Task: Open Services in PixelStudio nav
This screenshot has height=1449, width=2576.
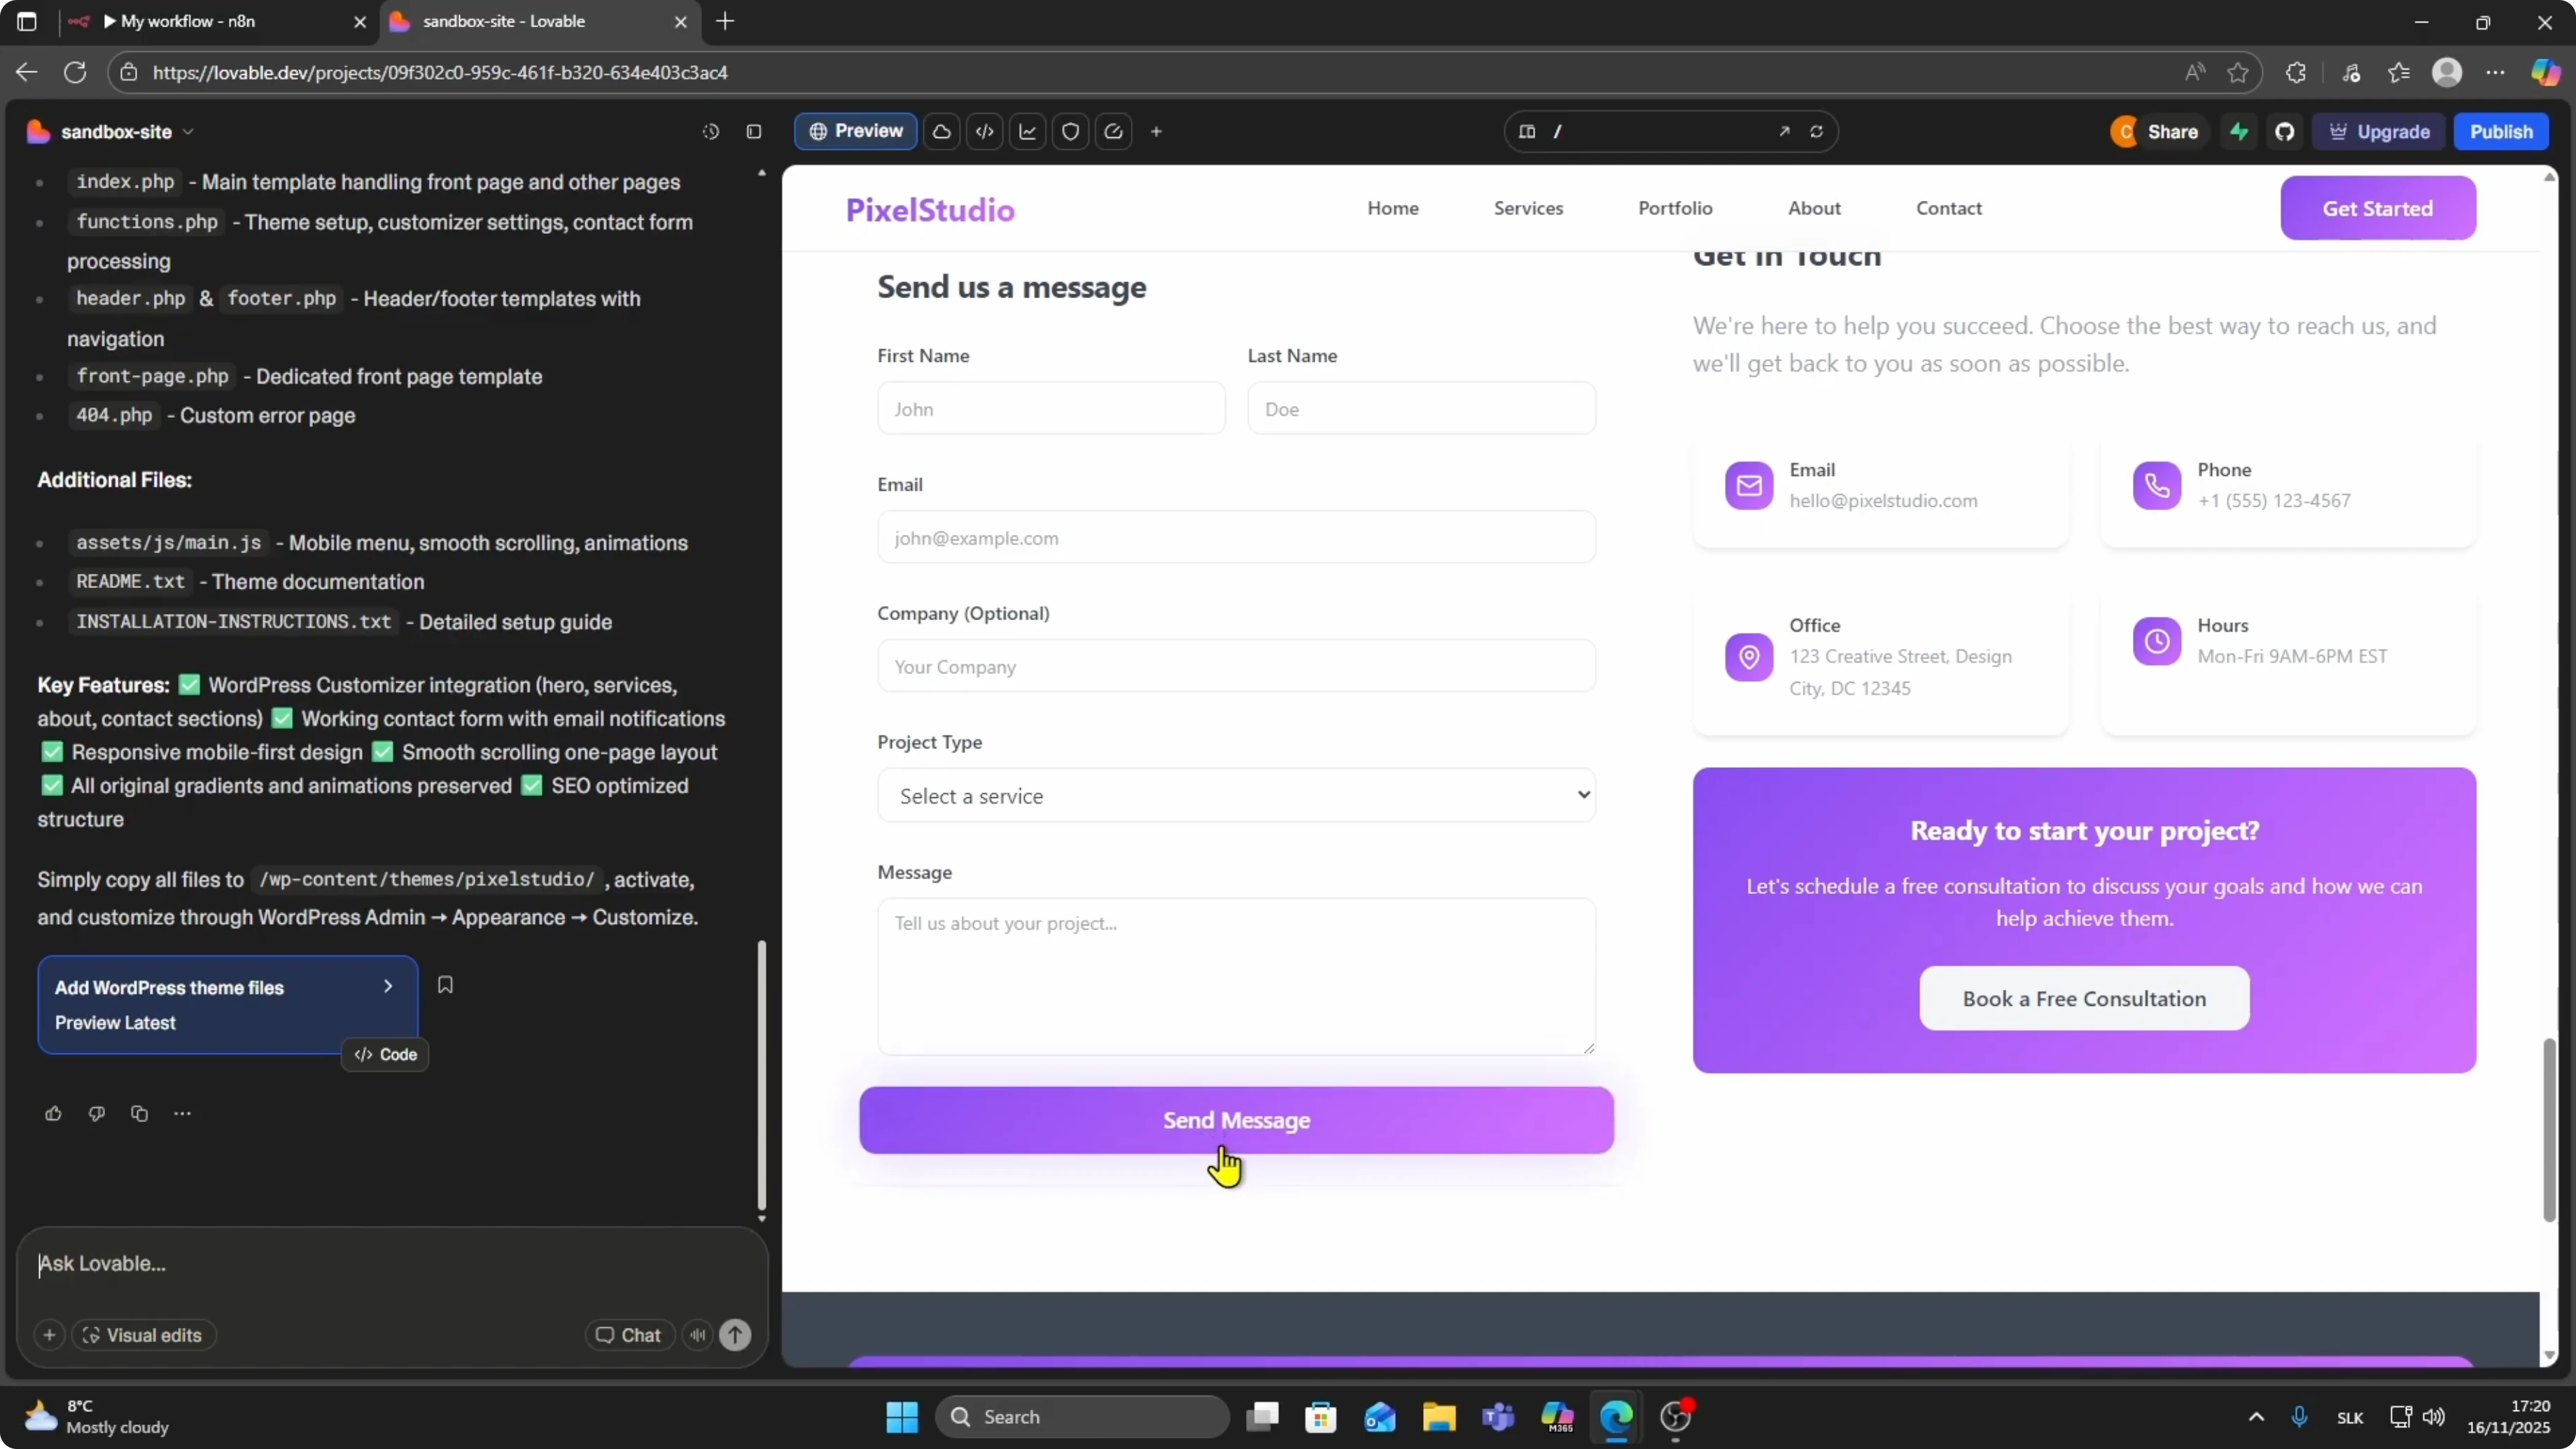Action: click(x=1528, y=208)
